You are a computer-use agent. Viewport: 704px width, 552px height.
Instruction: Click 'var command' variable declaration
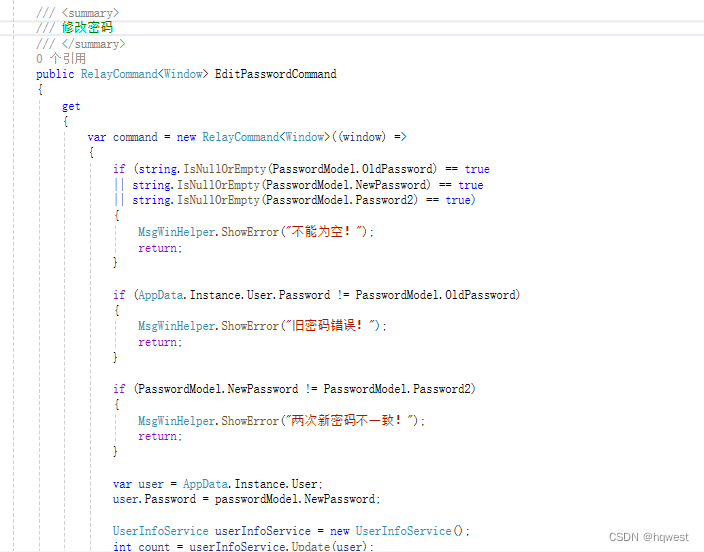click(123, 137)
